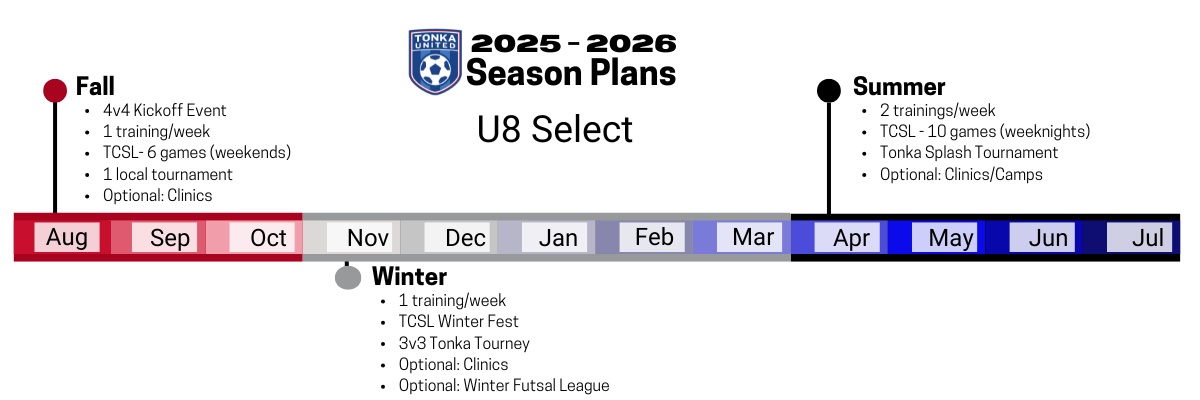Click the May month label
Viewport: 1200px width, 400px height.
pos(950,238)
